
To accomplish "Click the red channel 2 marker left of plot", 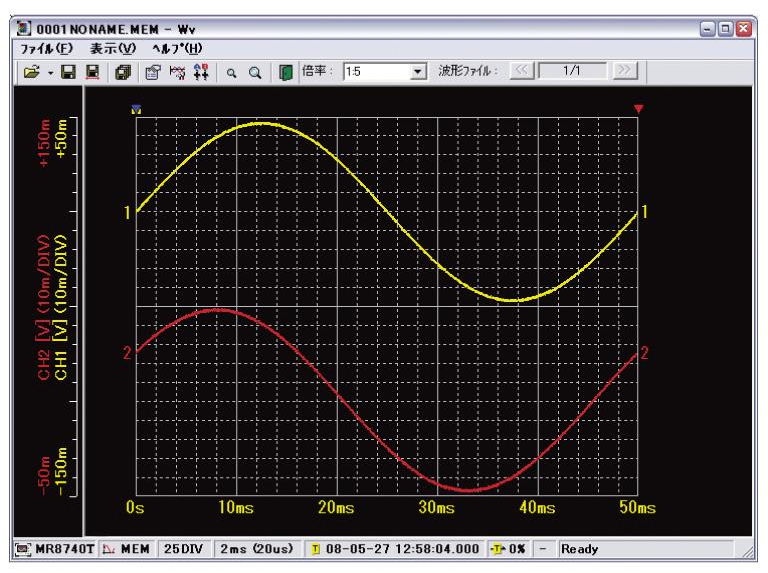I will (127, 353).
